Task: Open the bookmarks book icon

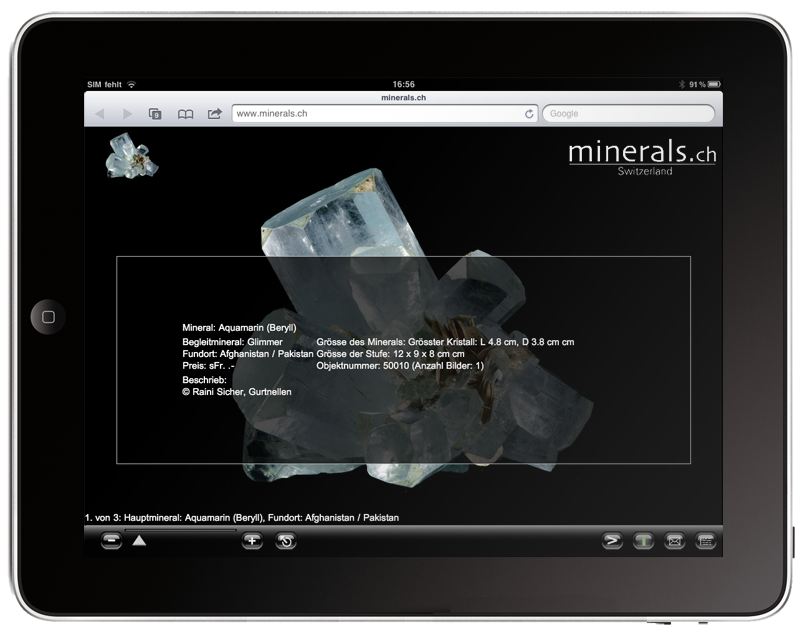Action: [x=185, y=114]
